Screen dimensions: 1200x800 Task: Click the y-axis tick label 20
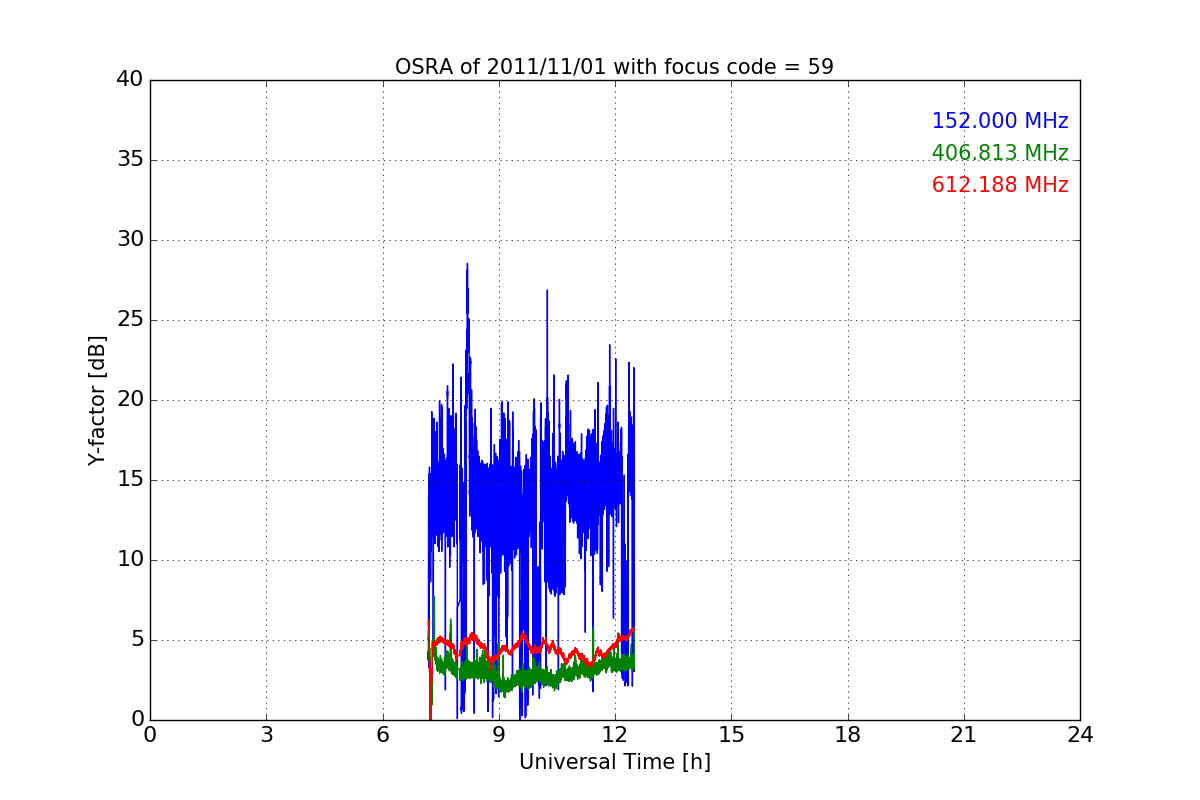[130, 400]
